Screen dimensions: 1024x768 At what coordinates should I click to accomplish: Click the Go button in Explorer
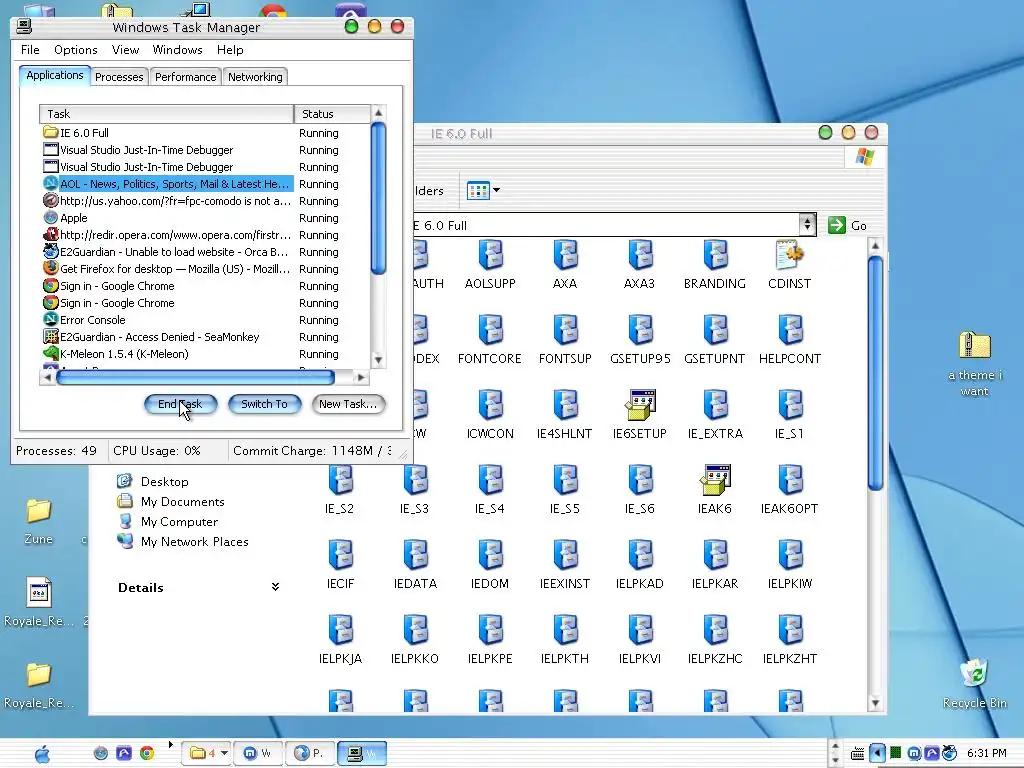(x=847, y=225)
